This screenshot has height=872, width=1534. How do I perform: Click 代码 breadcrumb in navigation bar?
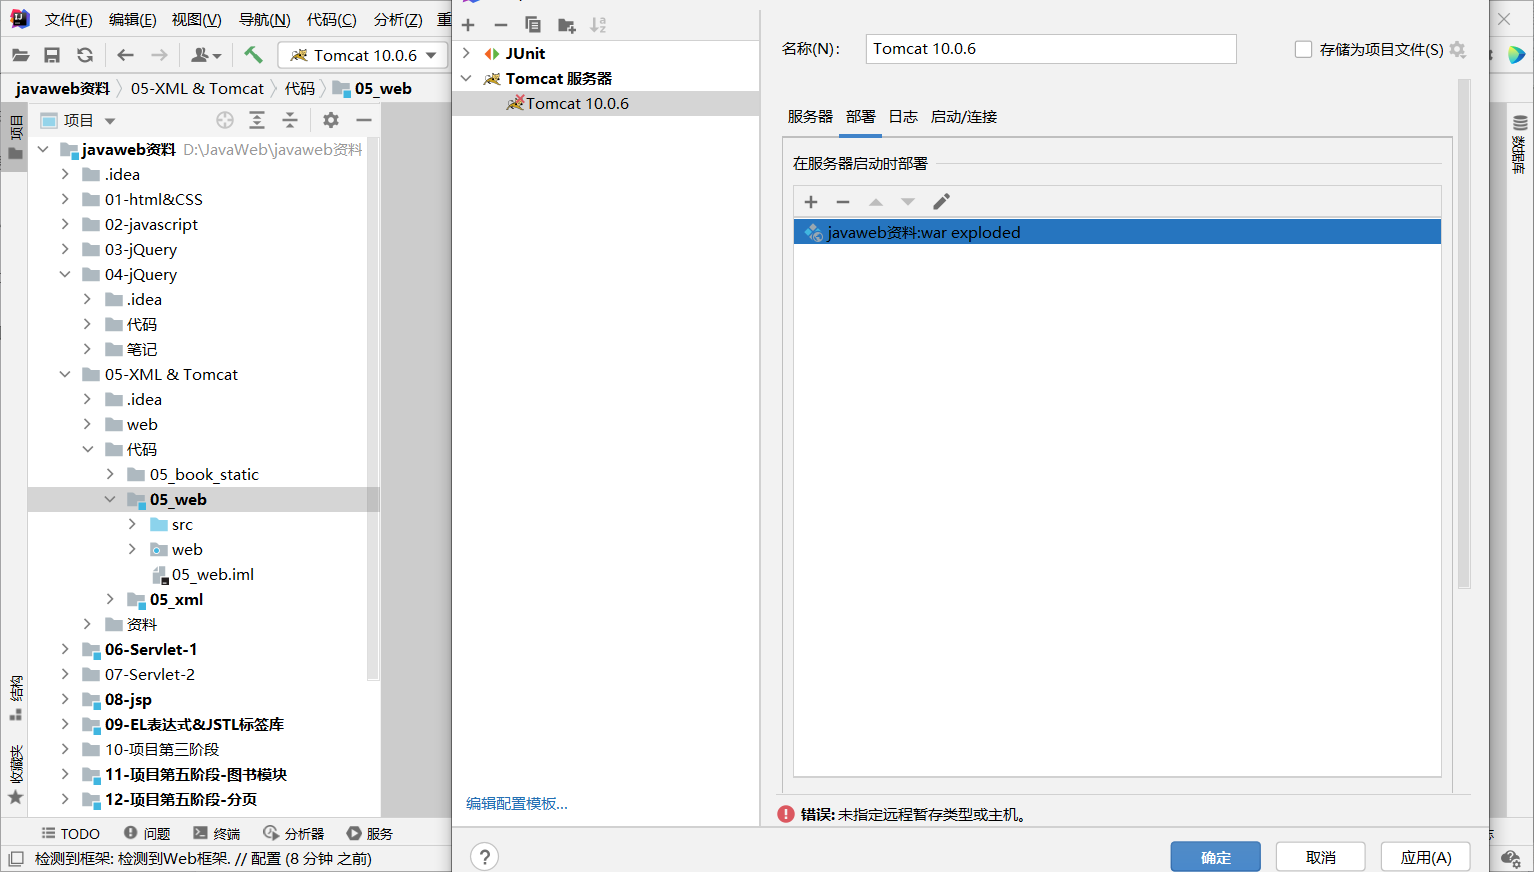point(300,88)
